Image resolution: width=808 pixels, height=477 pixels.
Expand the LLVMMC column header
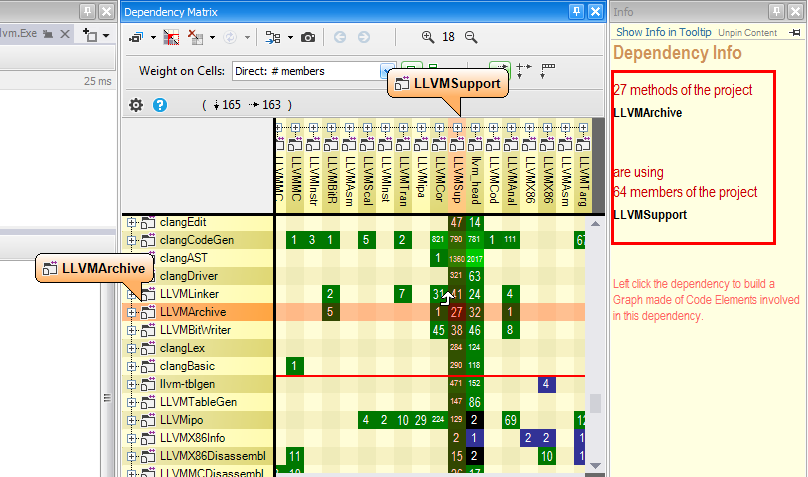295,127
